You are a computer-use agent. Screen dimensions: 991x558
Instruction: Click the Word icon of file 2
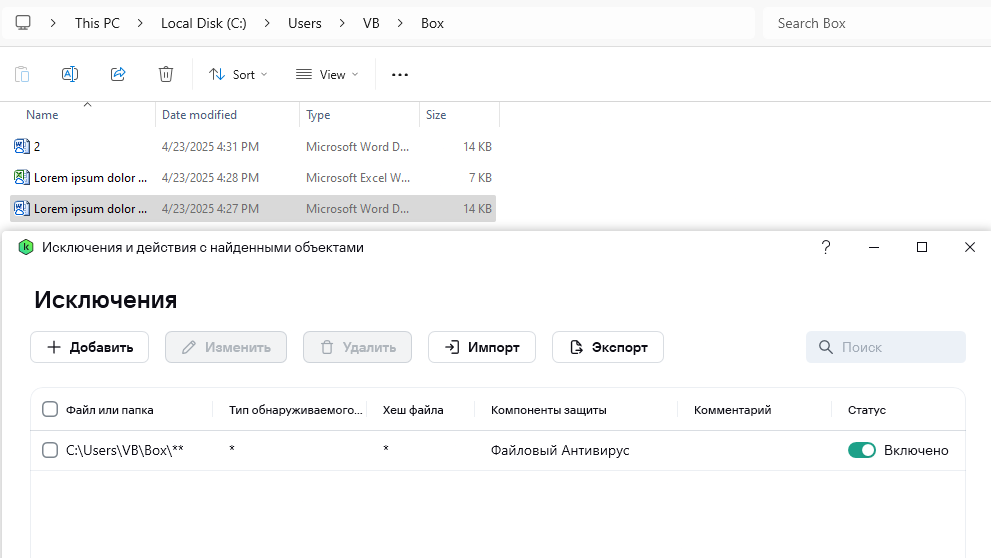(x=22, y=147)
